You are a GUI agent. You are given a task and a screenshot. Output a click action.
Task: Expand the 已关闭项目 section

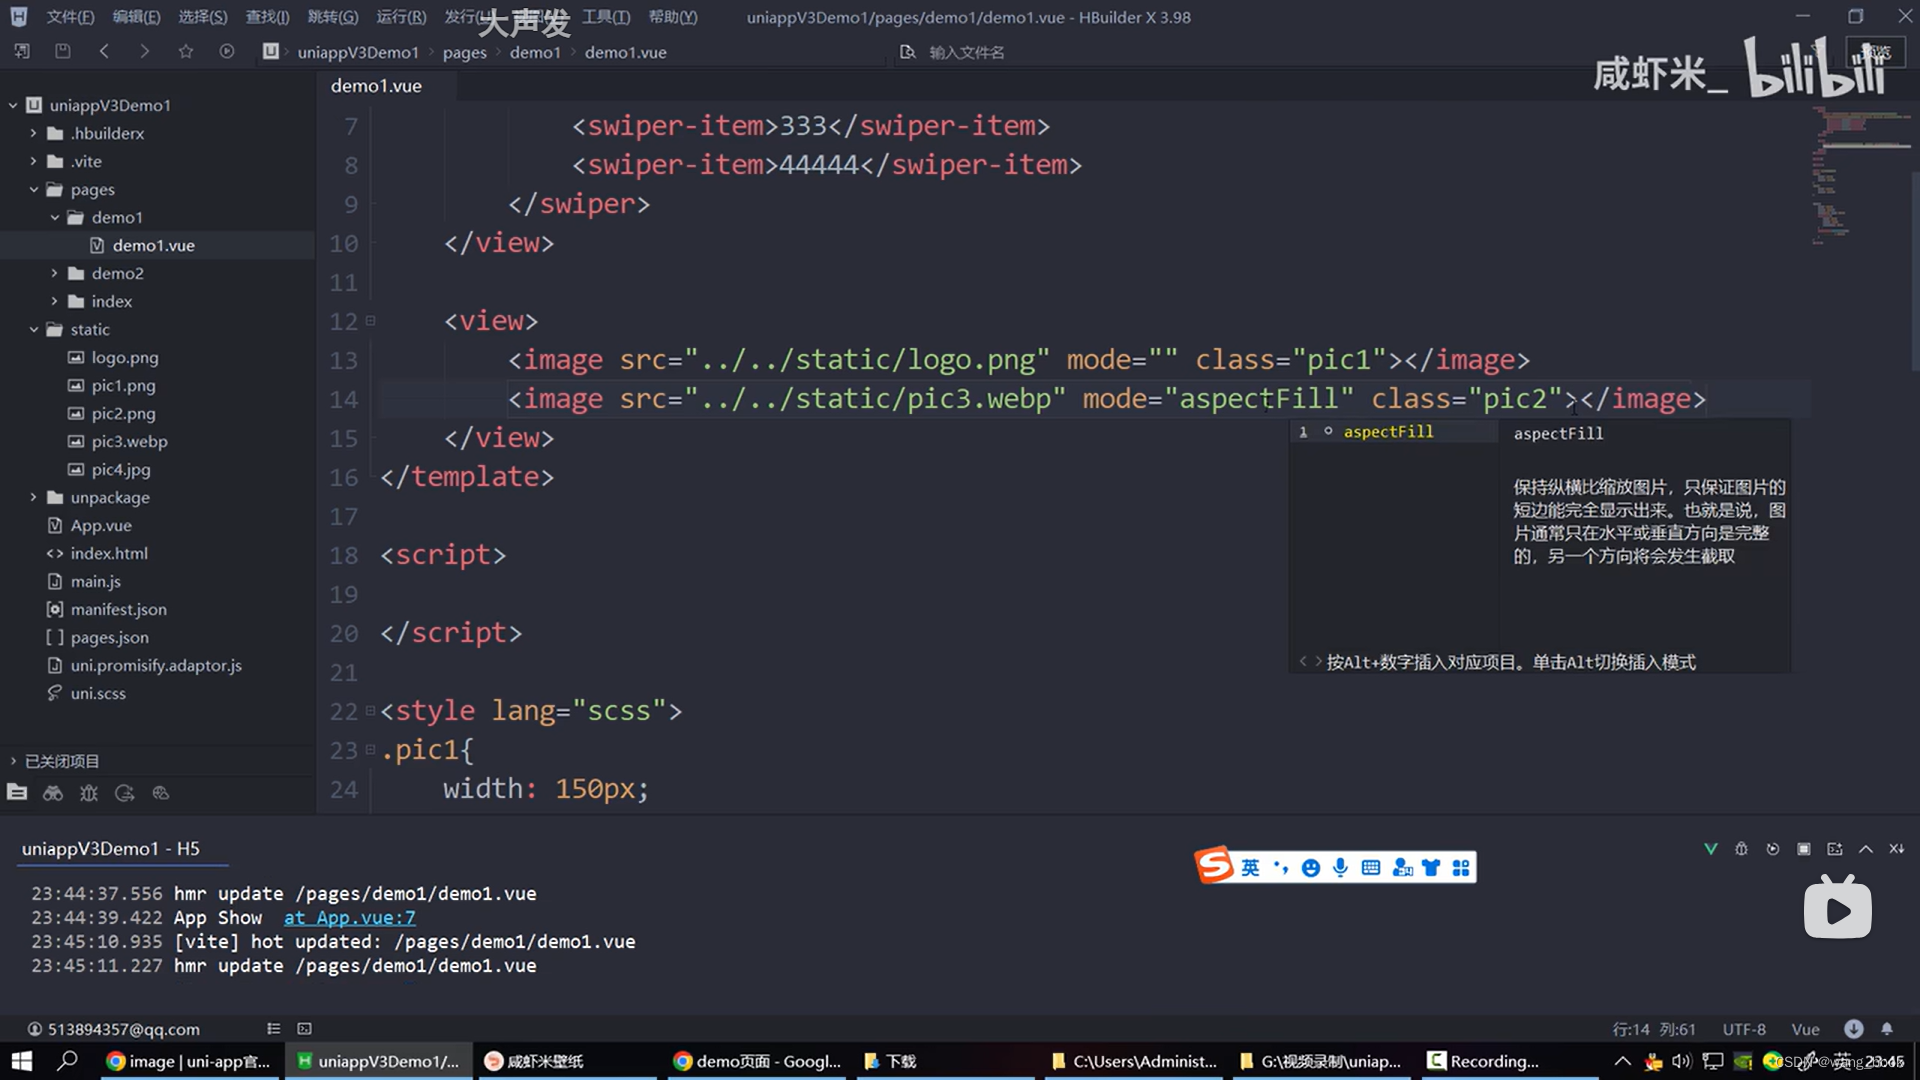[x=13, y=761]
